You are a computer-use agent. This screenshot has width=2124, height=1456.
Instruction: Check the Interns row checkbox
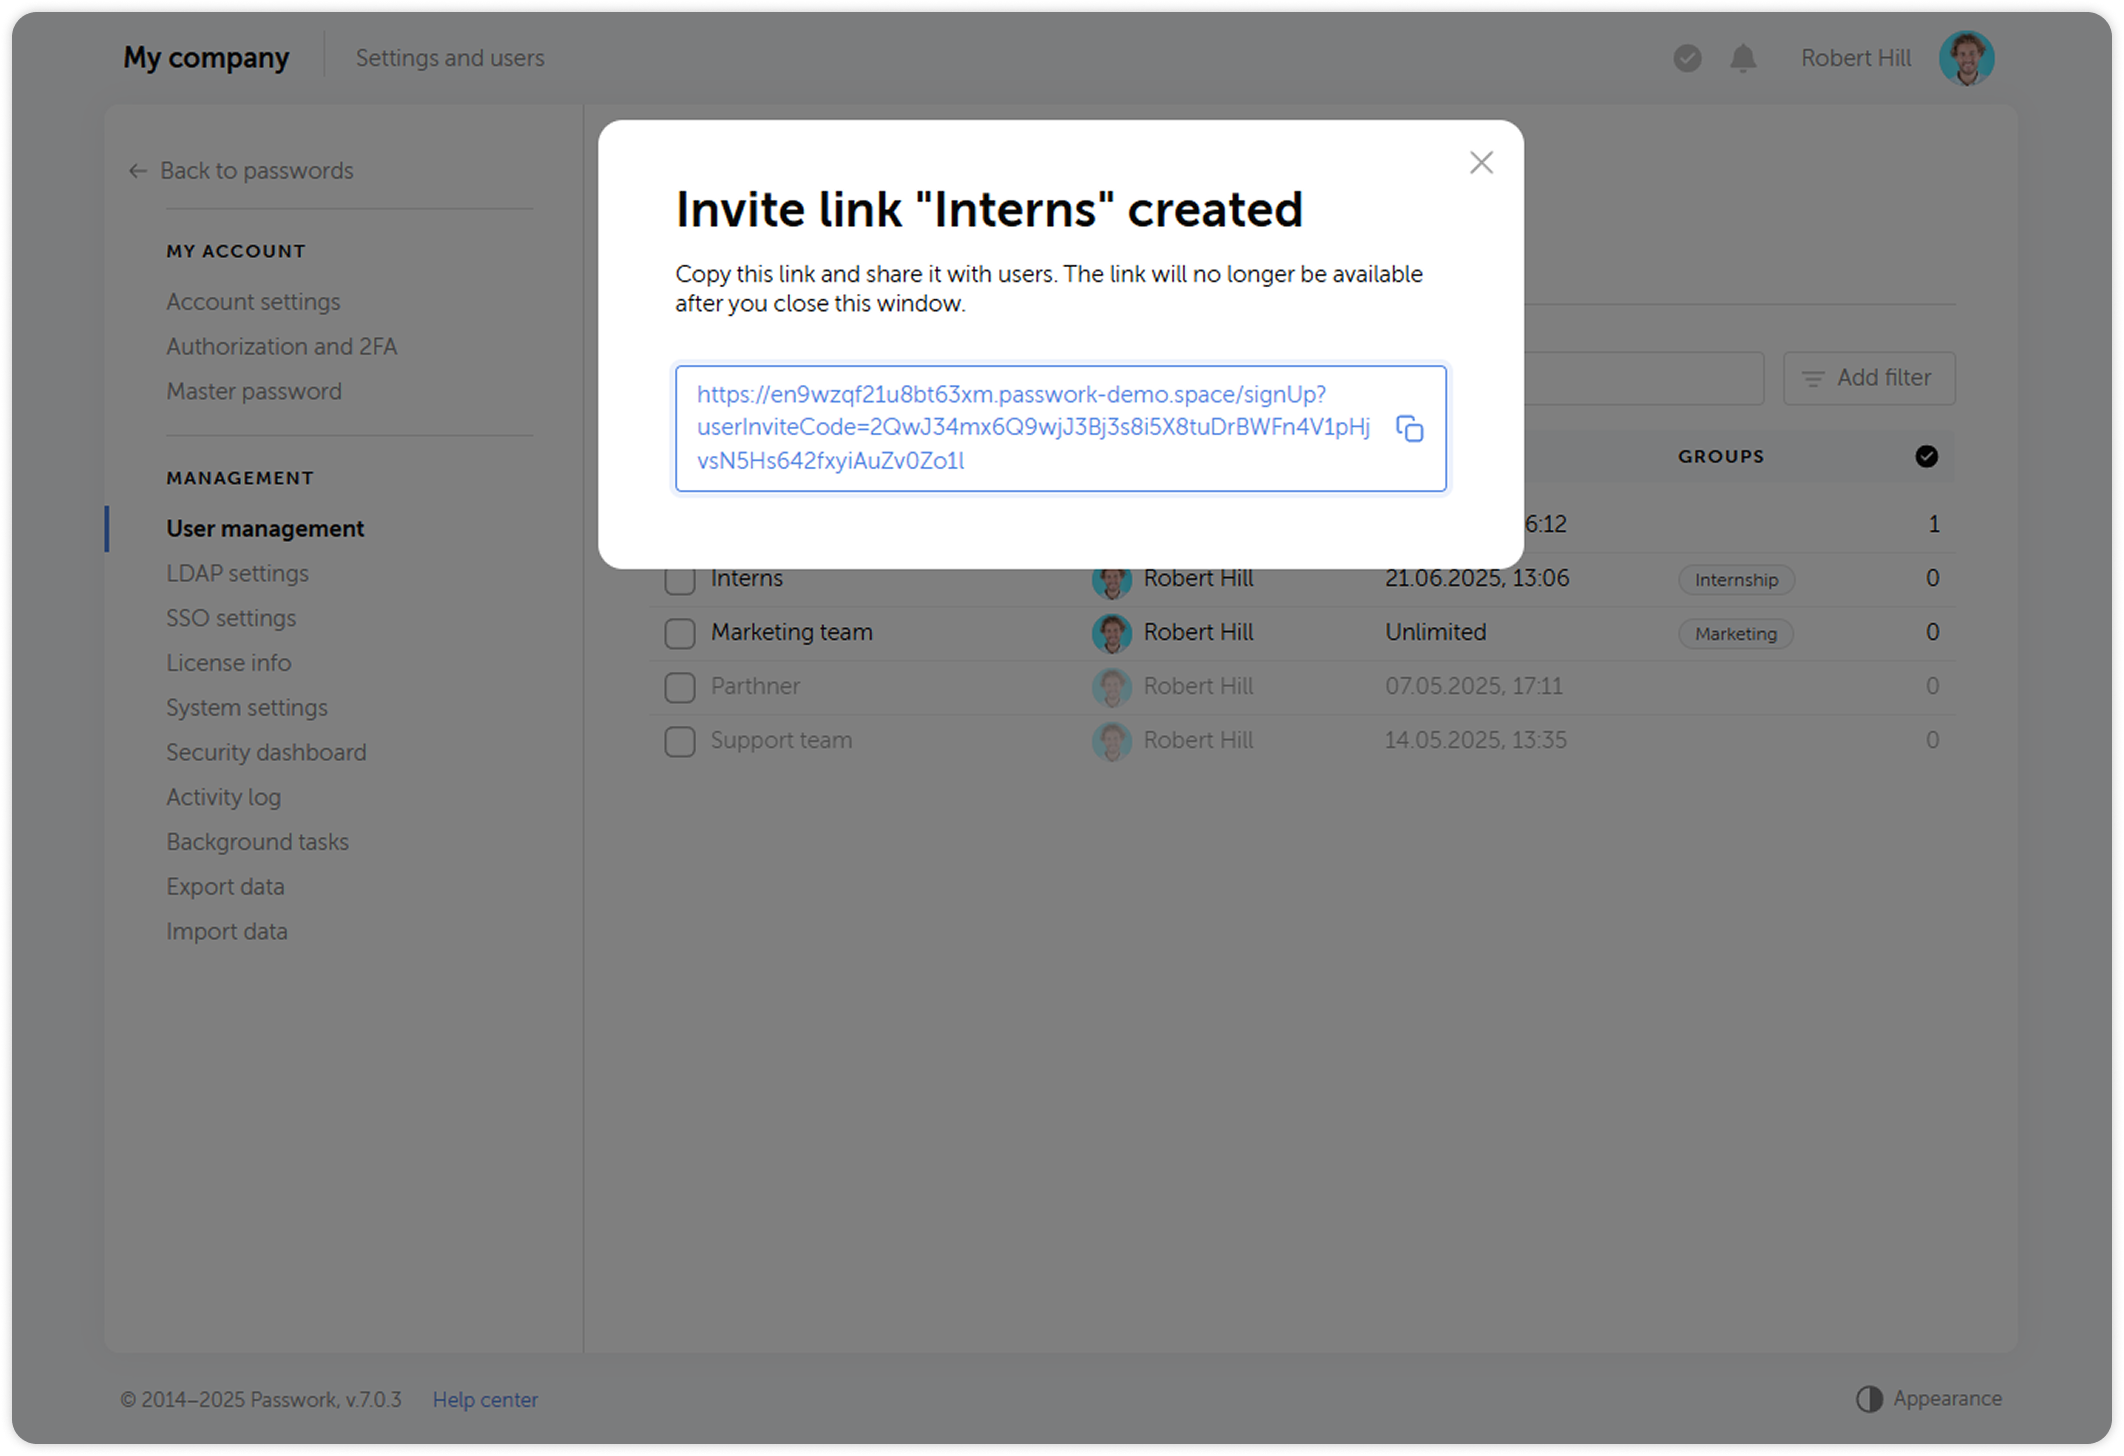tap(680, 580)
